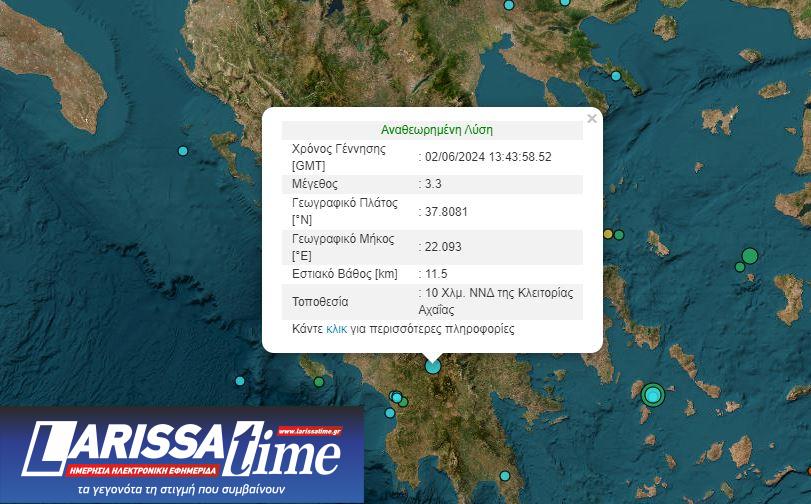811x504 pixels.
Task: Select the epicenter marker below the popup
Action: (x=433, y=366)
